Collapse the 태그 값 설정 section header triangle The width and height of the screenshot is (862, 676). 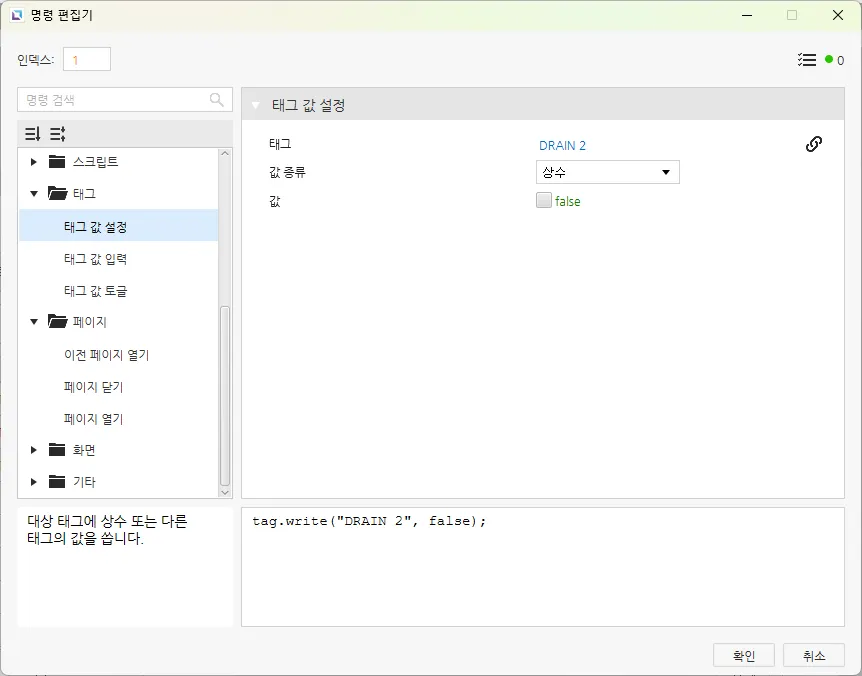[257, 105]
